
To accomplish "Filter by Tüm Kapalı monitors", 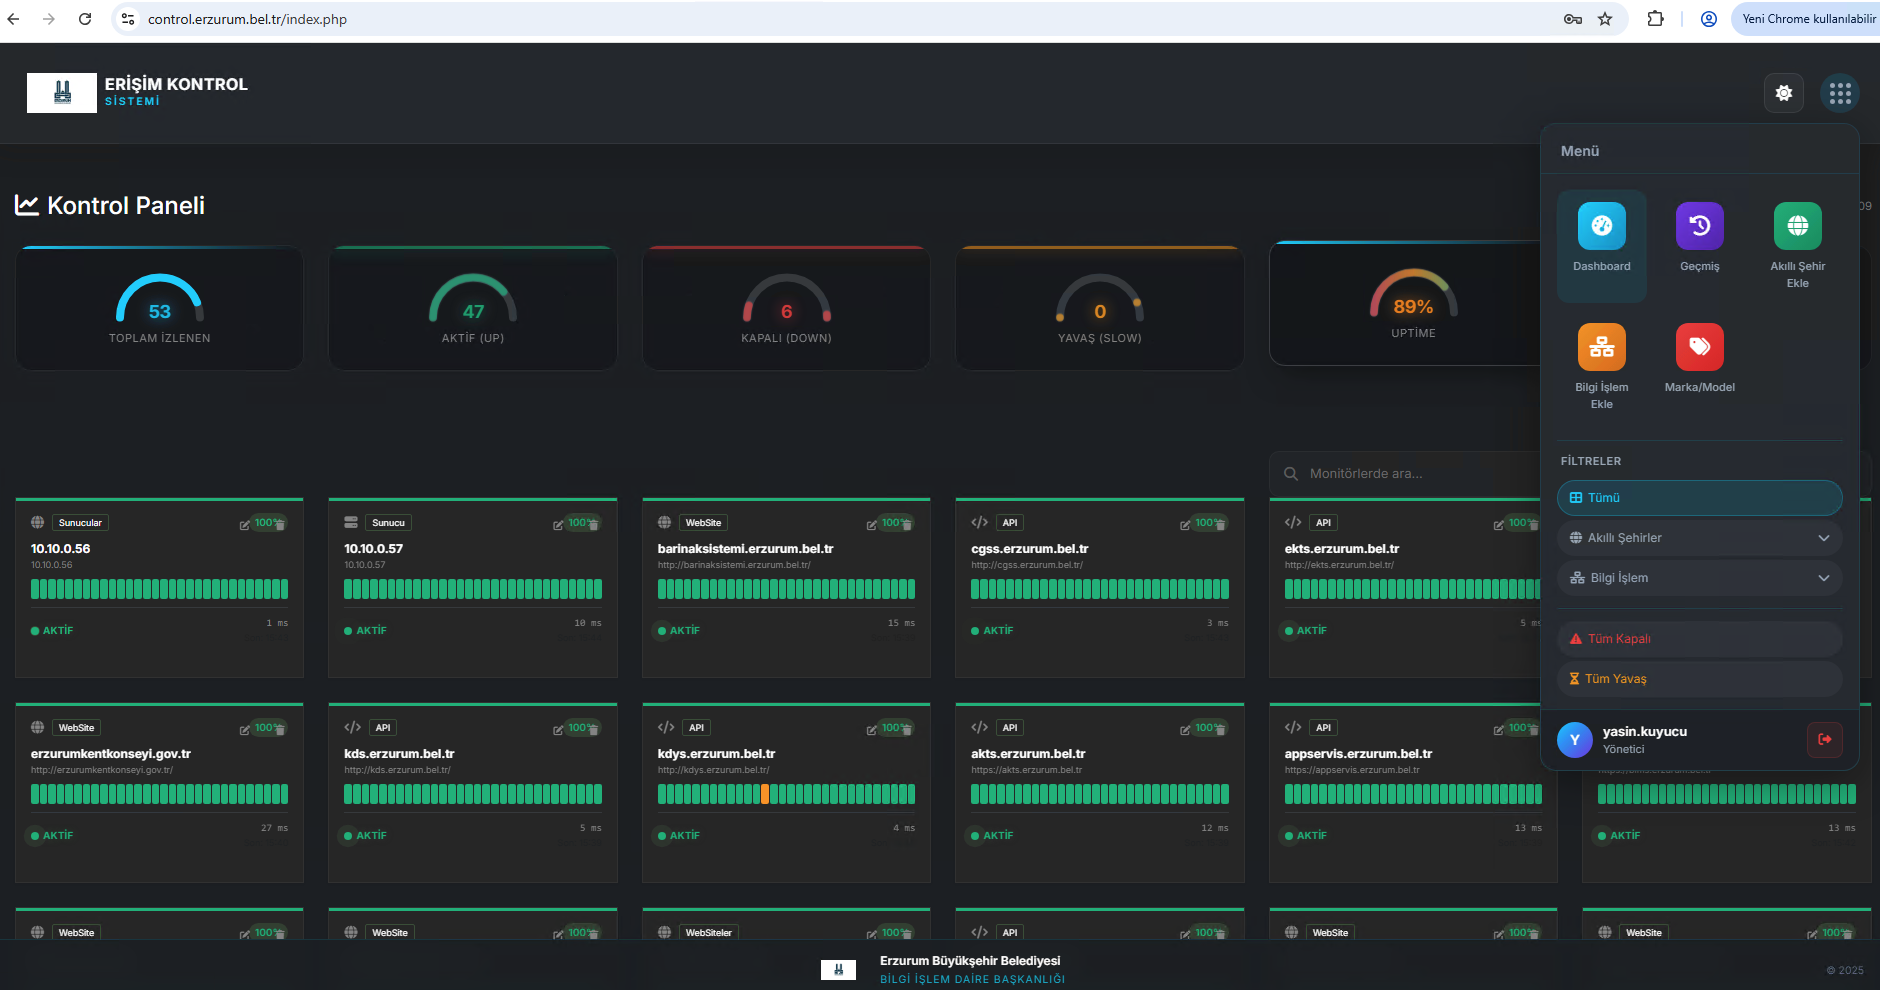I will [1699, 639].
